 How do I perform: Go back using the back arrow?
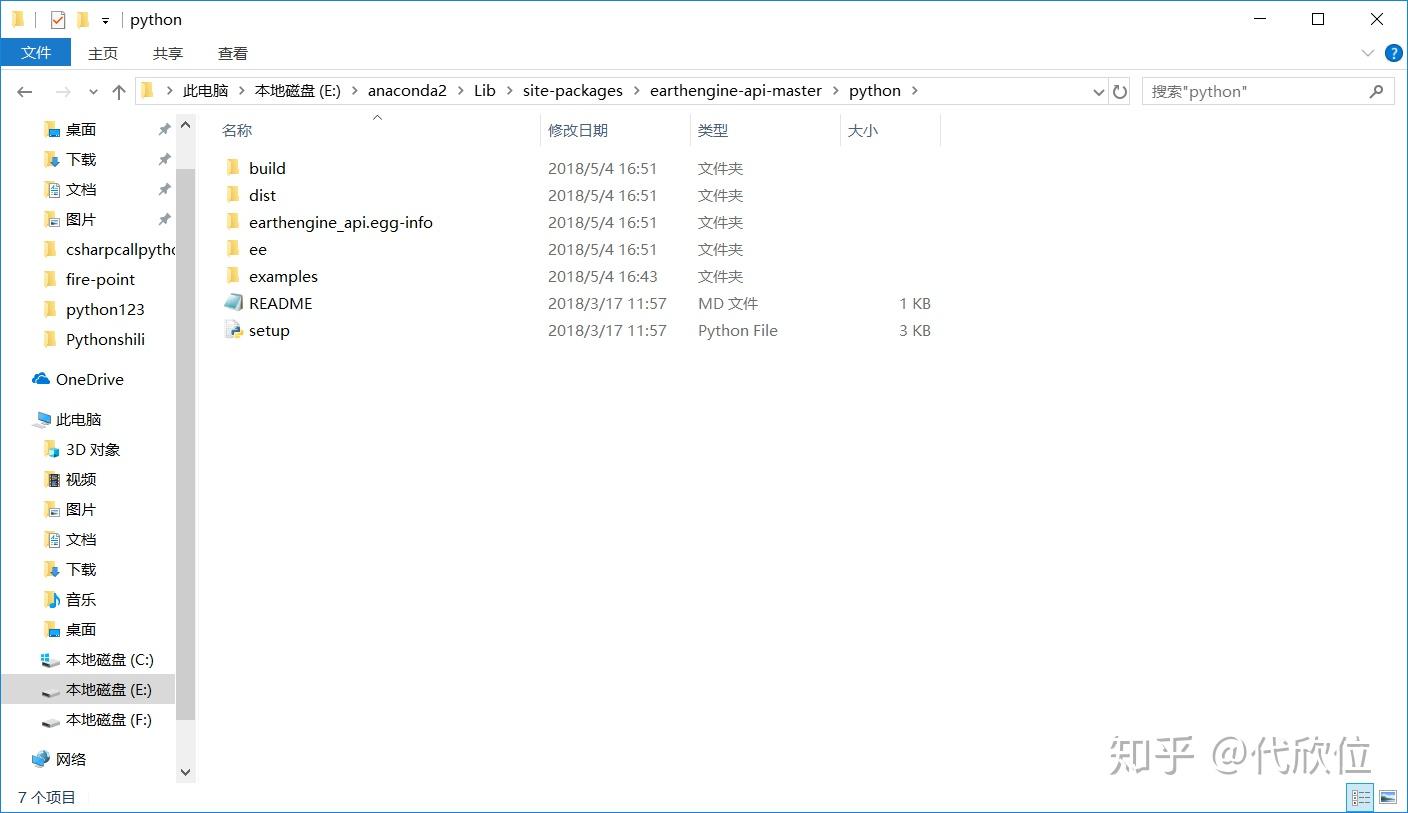coord(25,91)
